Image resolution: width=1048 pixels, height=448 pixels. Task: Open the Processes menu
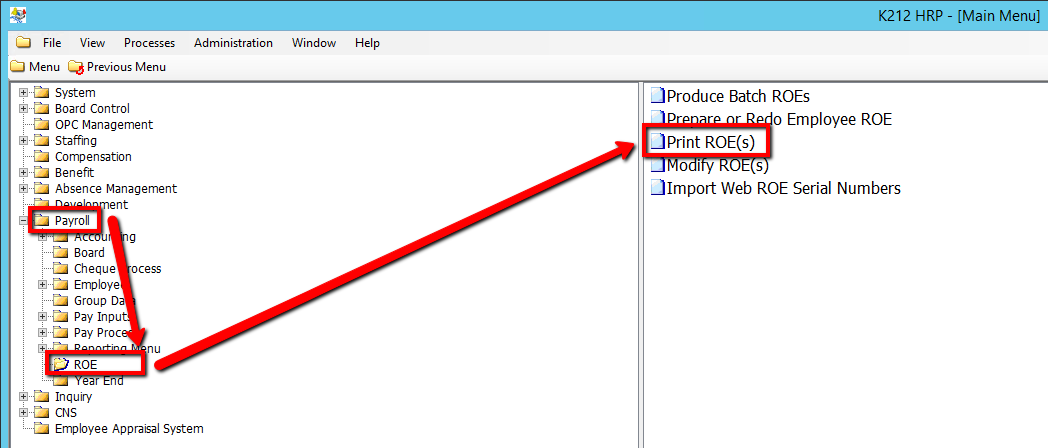pyautogui.click(x=149, y=43)
